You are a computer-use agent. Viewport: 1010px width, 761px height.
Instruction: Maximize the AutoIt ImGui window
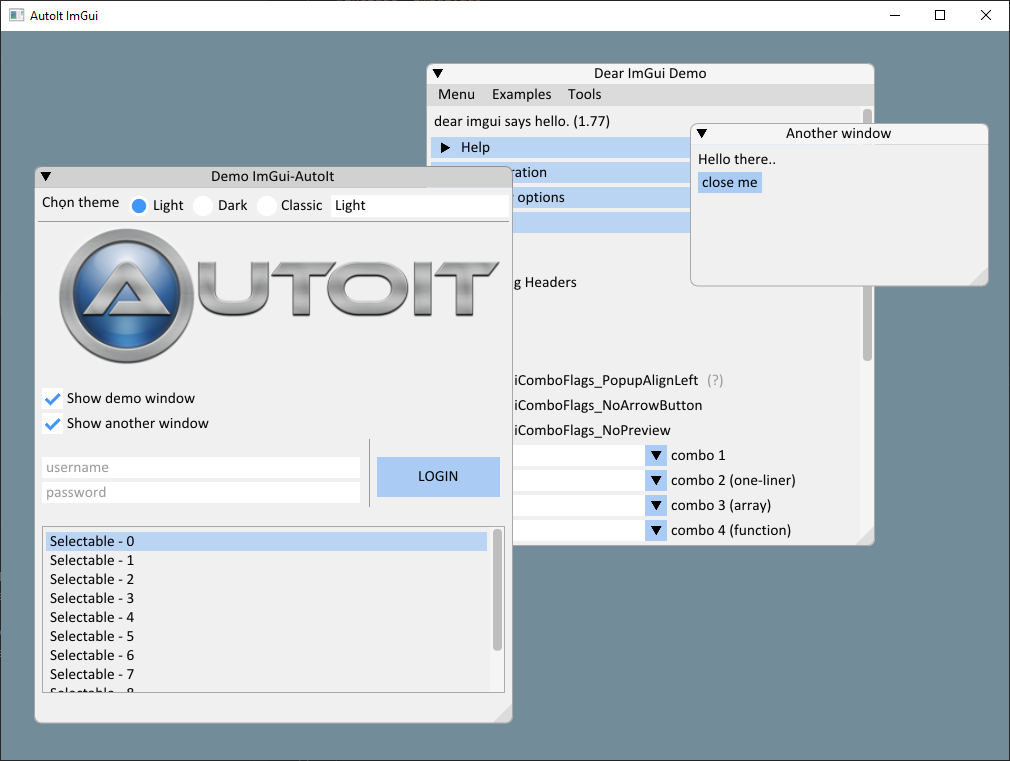click(x=940, y=15)
